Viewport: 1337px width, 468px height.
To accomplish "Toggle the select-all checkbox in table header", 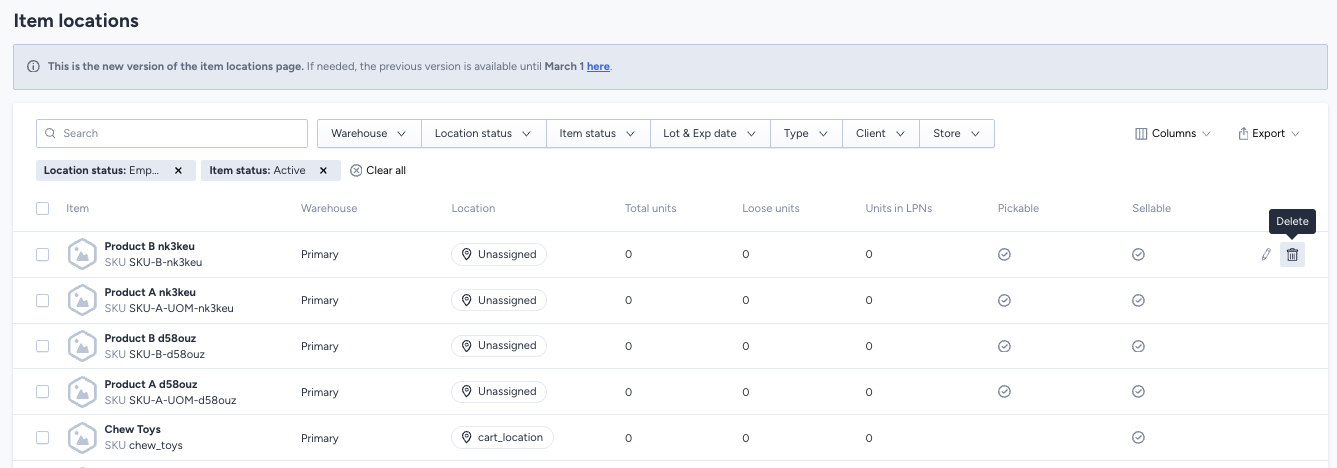I will click(x=42, y=209).
